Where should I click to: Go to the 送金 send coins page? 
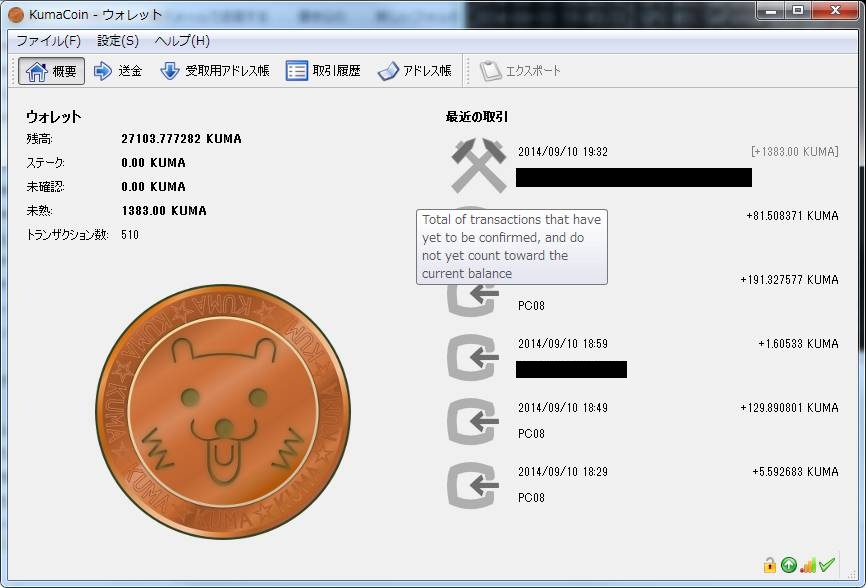(x=118, y=71)
